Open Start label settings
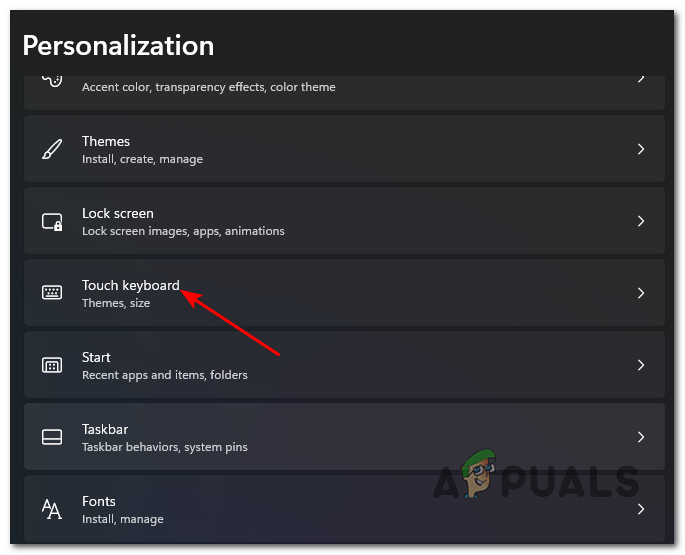This screenshot has width=685, height=555. (x=96, y=357)
